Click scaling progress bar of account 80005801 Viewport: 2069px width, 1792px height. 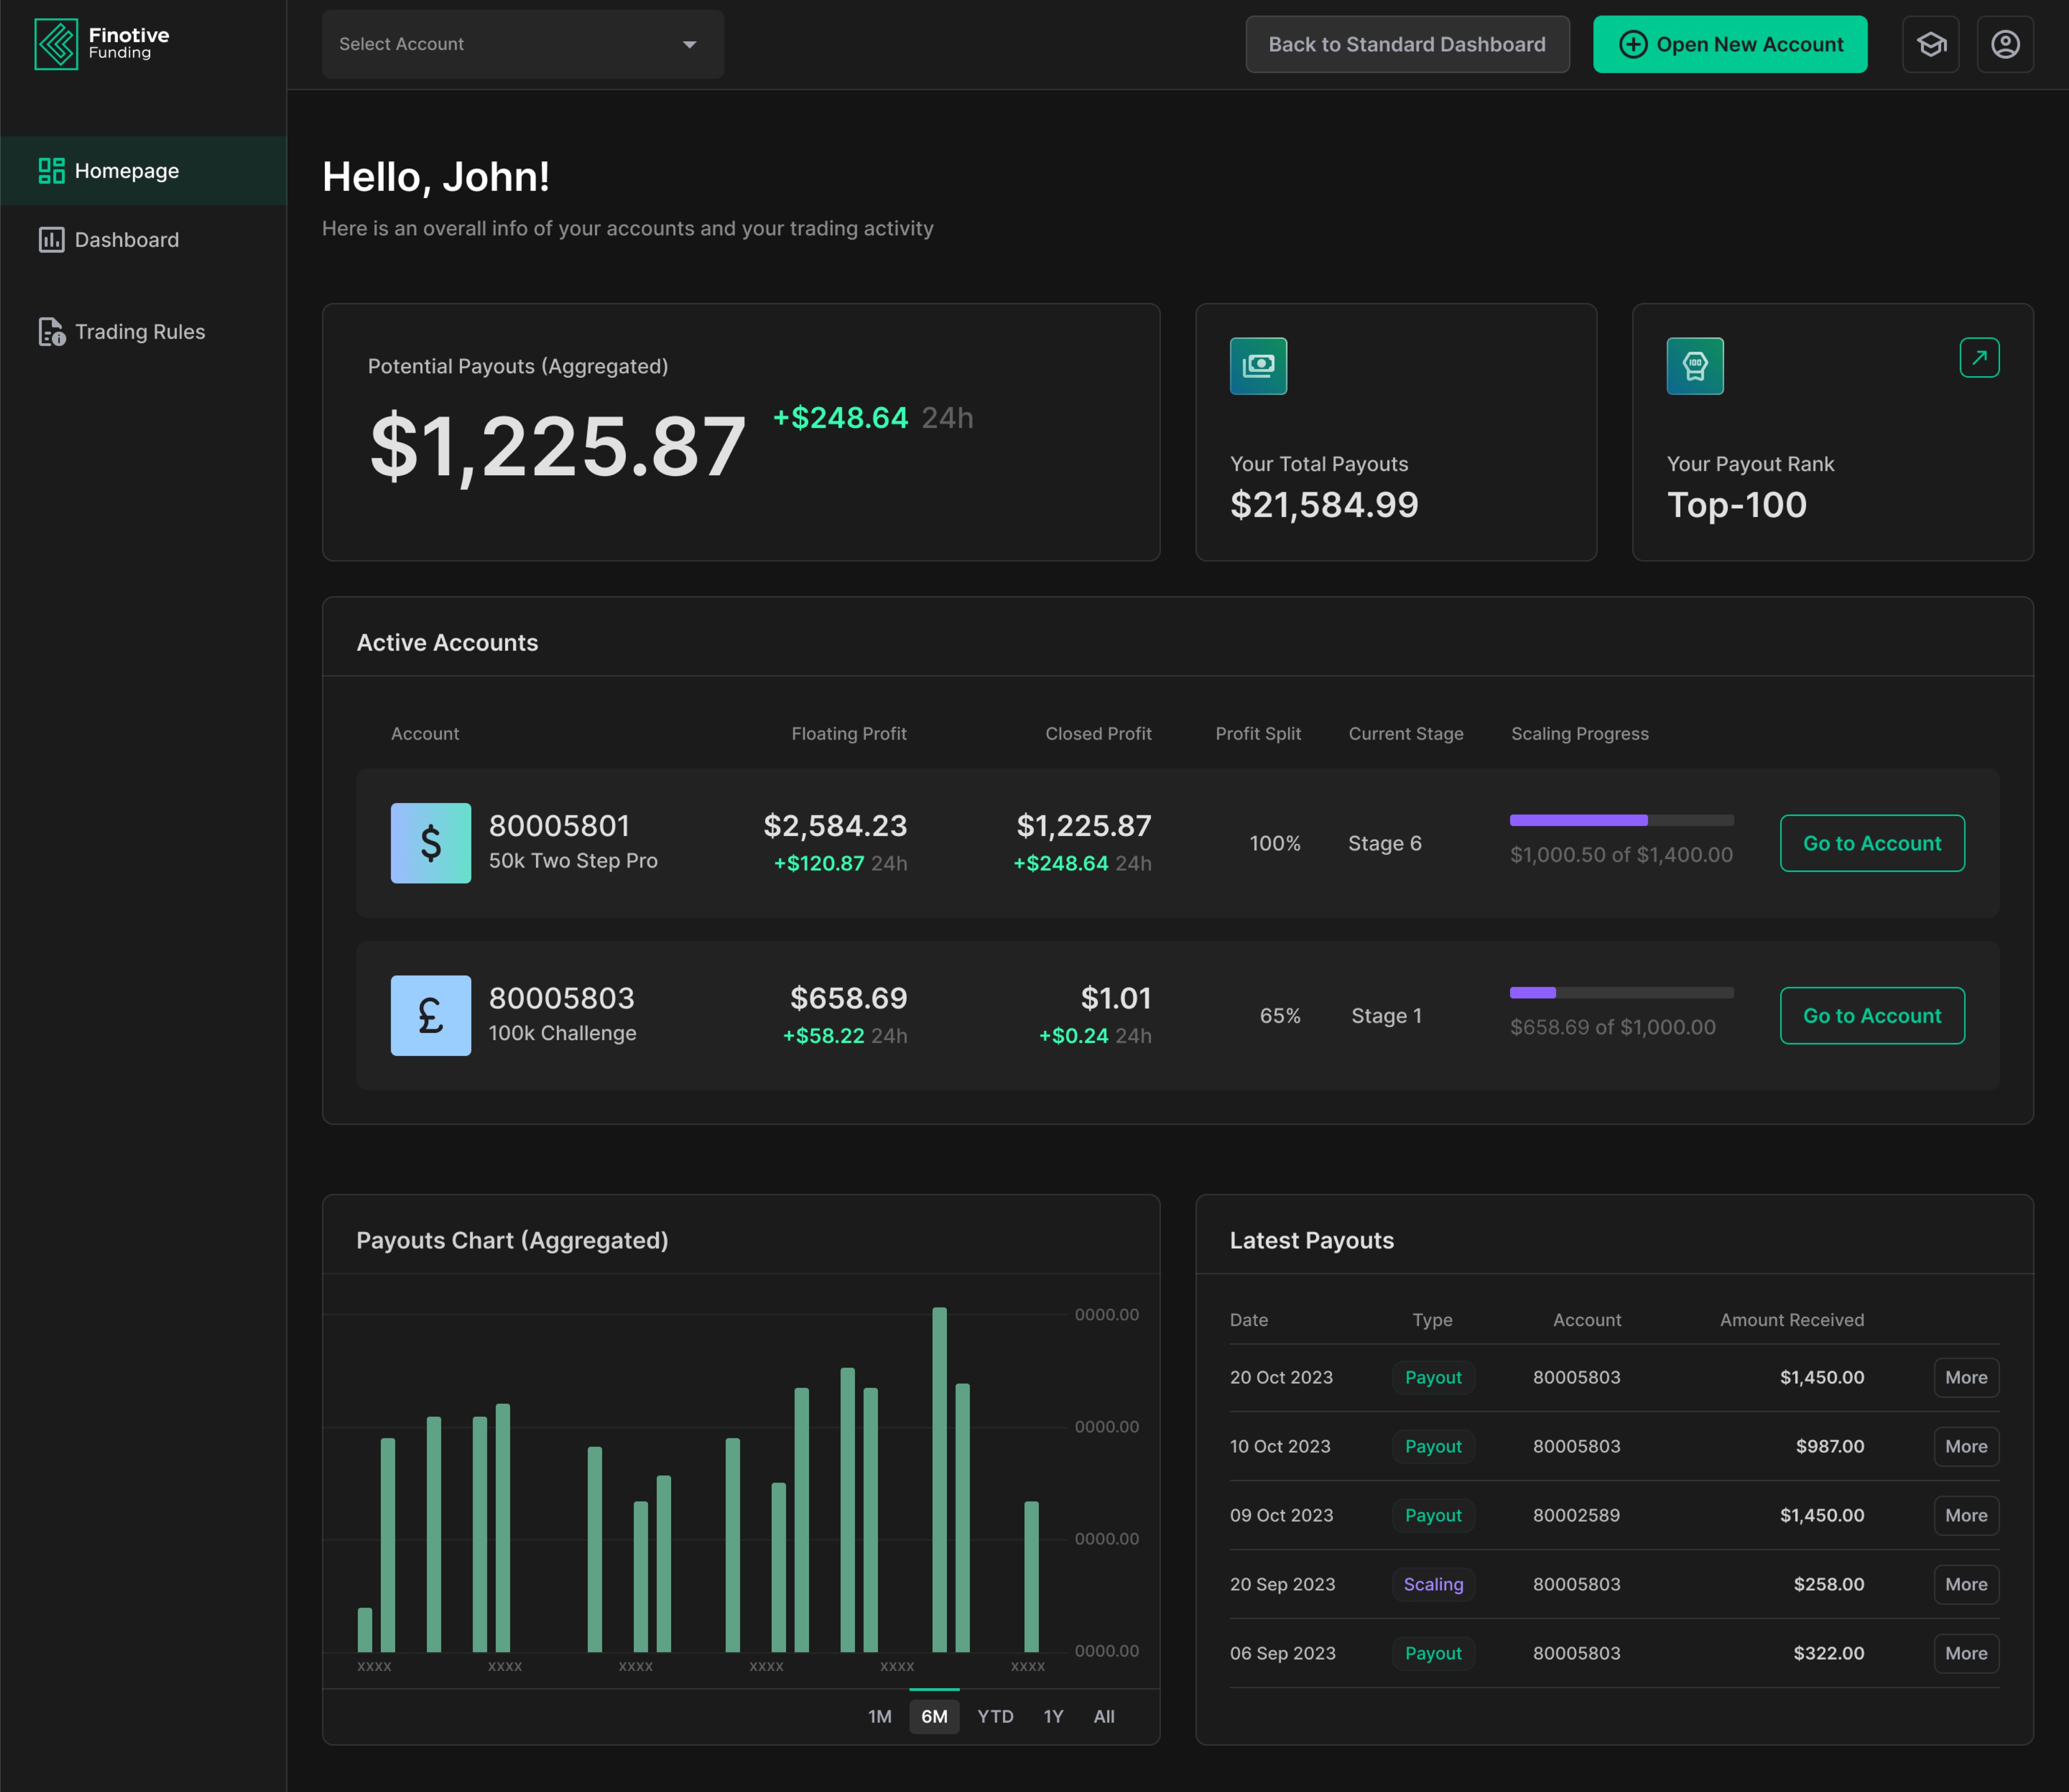[1622, 820]
